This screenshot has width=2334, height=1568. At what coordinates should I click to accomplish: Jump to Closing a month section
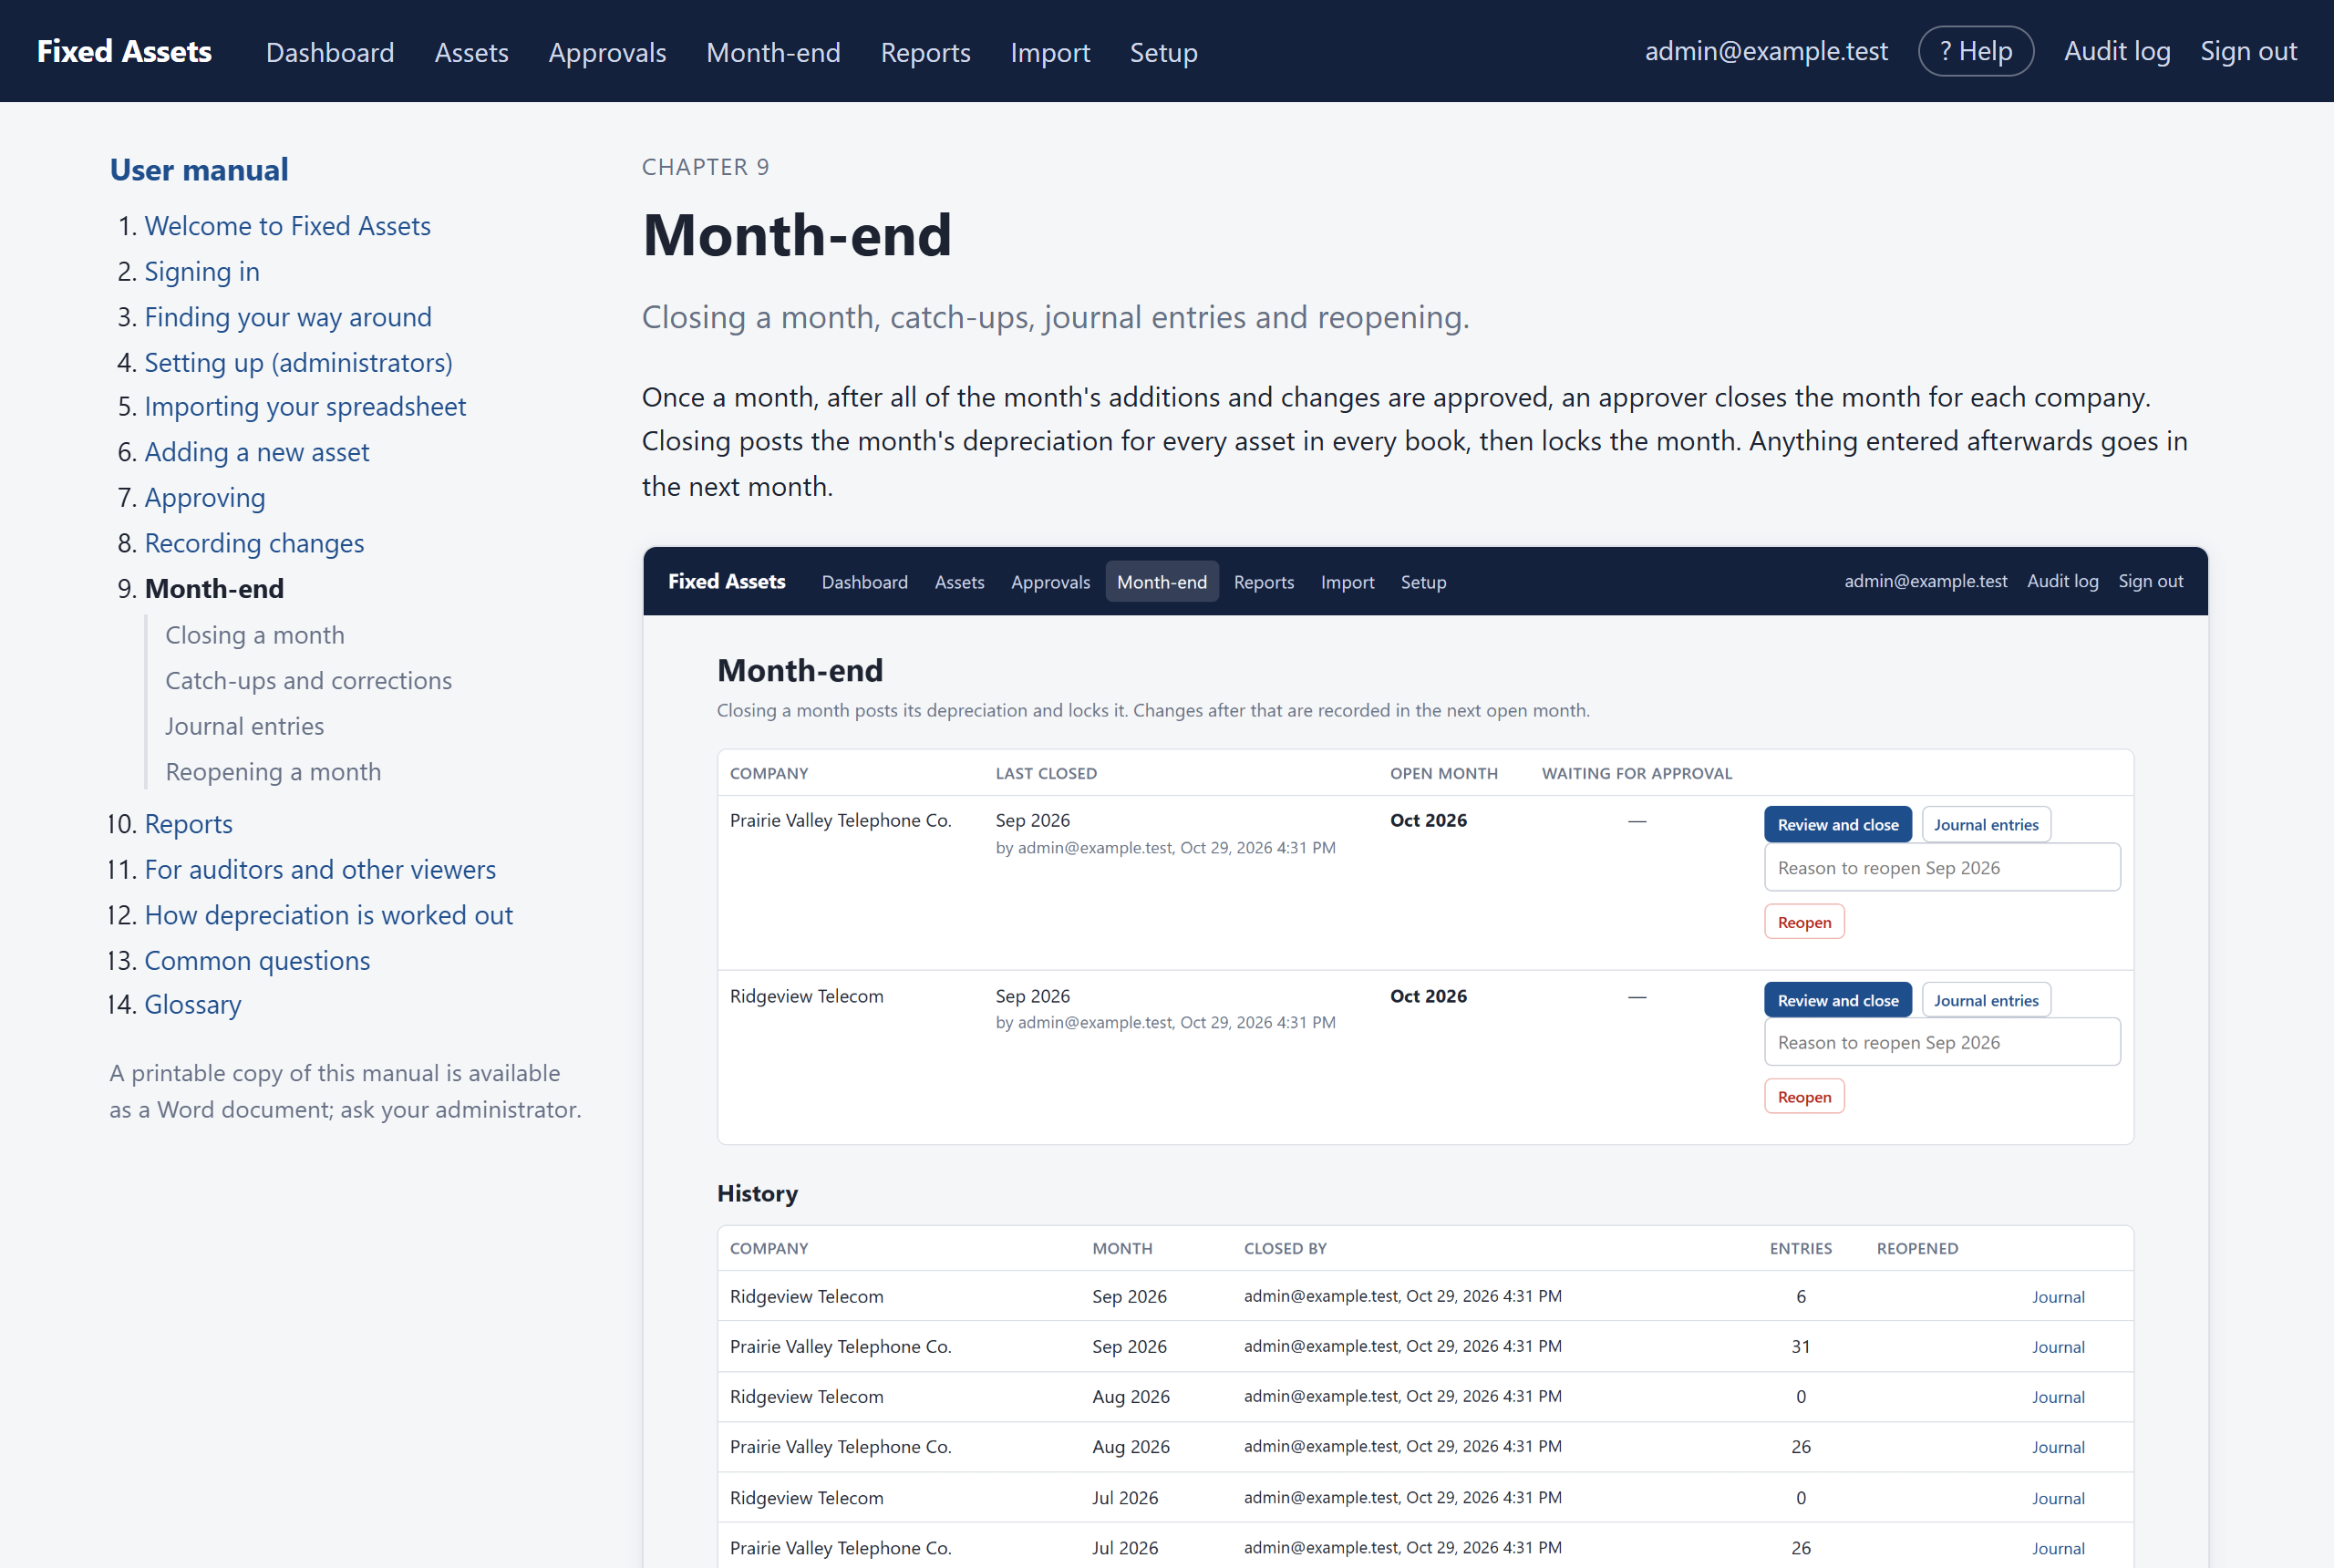(x=255, y=635)
